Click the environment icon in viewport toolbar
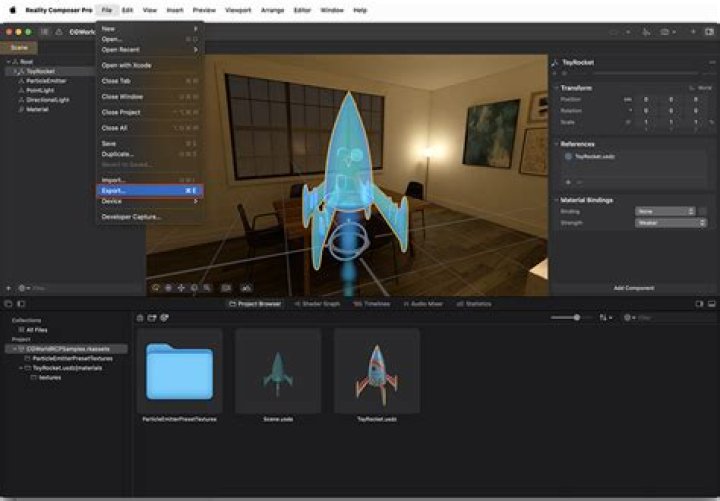This screenshot has height=501, width=720. click(247, 288)
